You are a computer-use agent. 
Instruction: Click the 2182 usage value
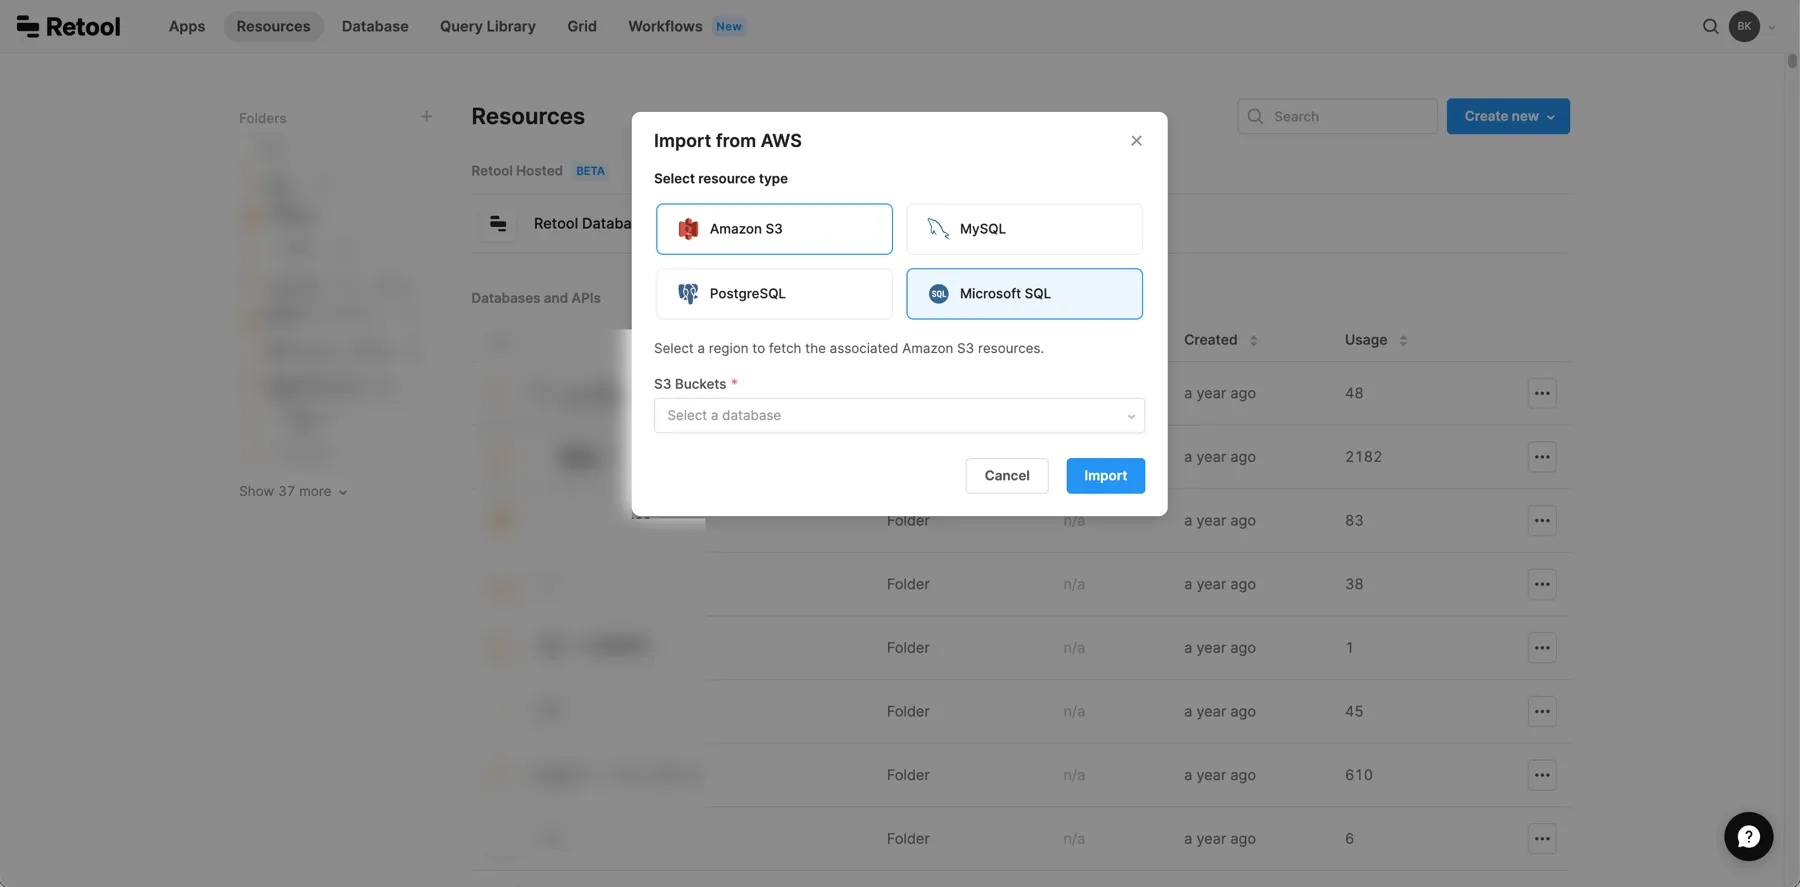coord(1363,457)
